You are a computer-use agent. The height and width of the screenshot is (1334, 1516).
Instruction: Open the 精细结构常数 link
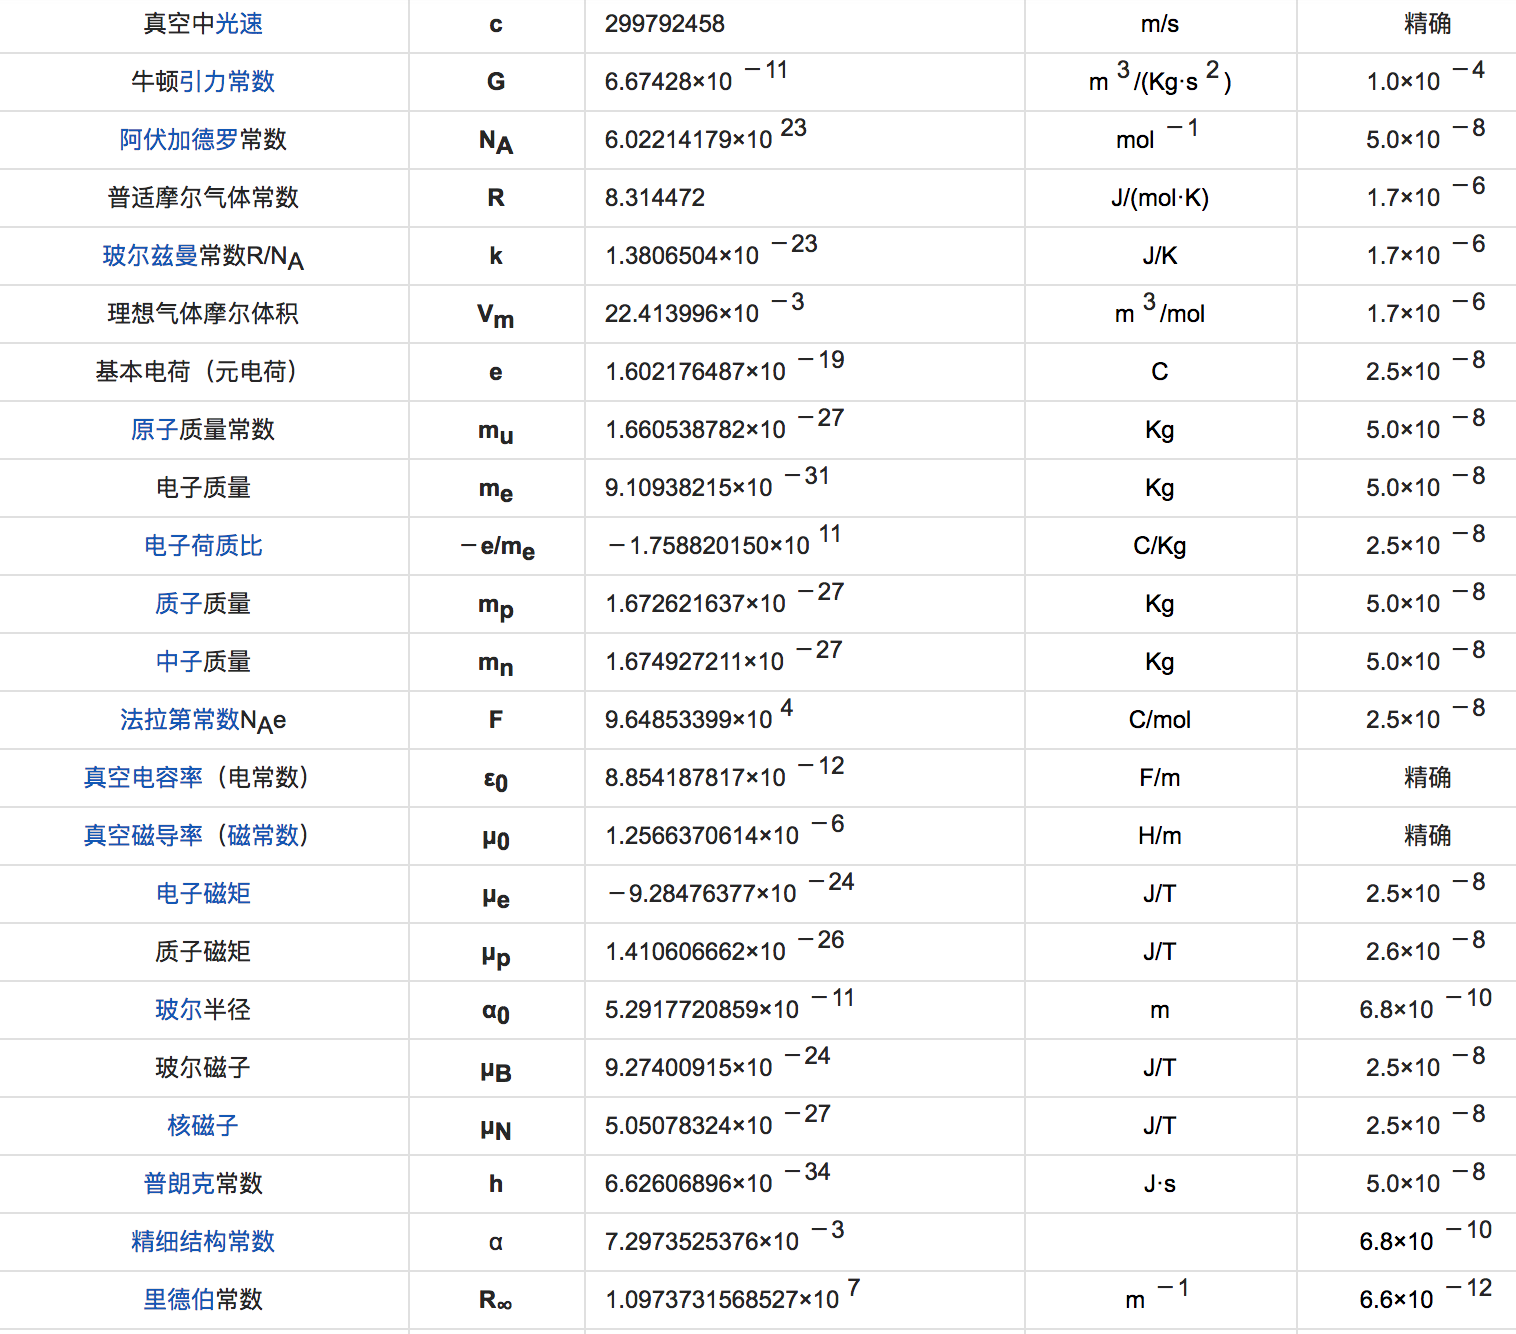[203, 1242]
